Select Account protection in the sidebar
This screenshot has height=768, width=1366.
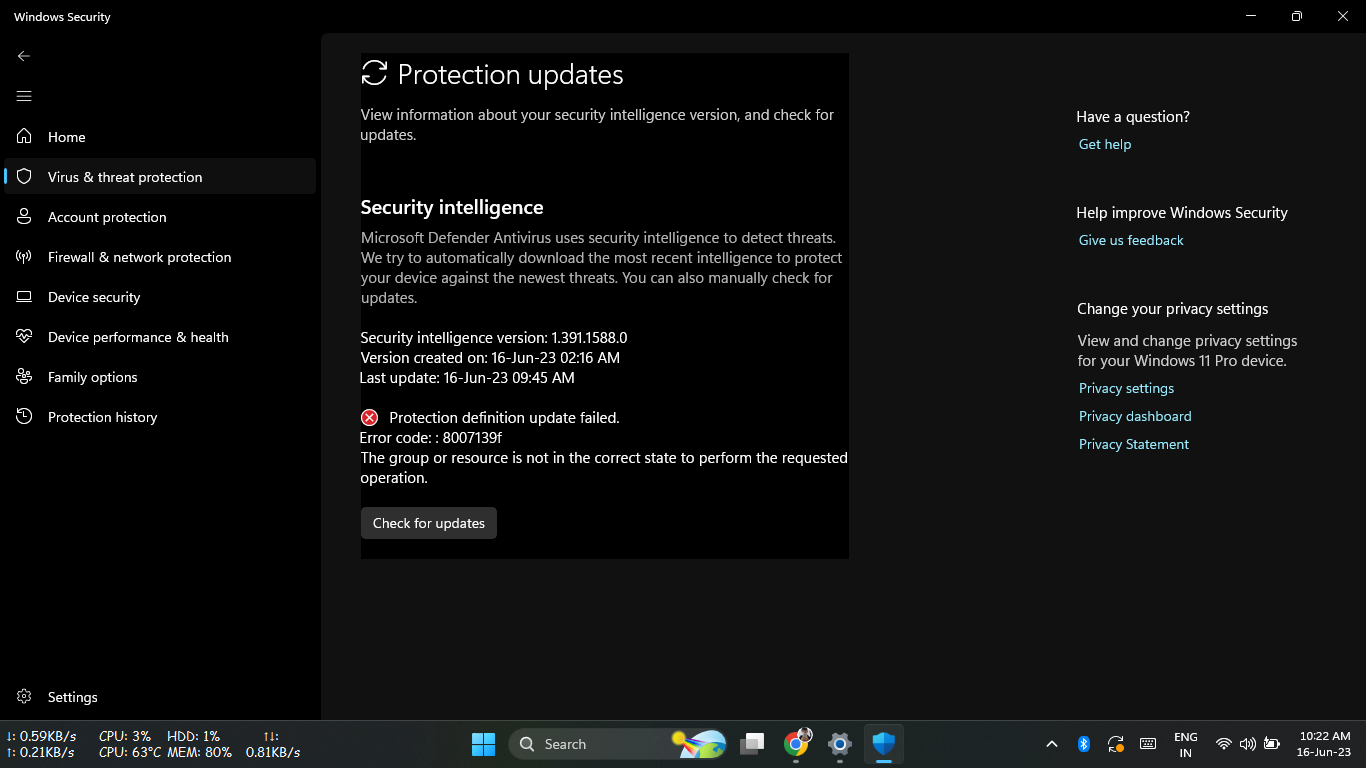pos(107,217)
